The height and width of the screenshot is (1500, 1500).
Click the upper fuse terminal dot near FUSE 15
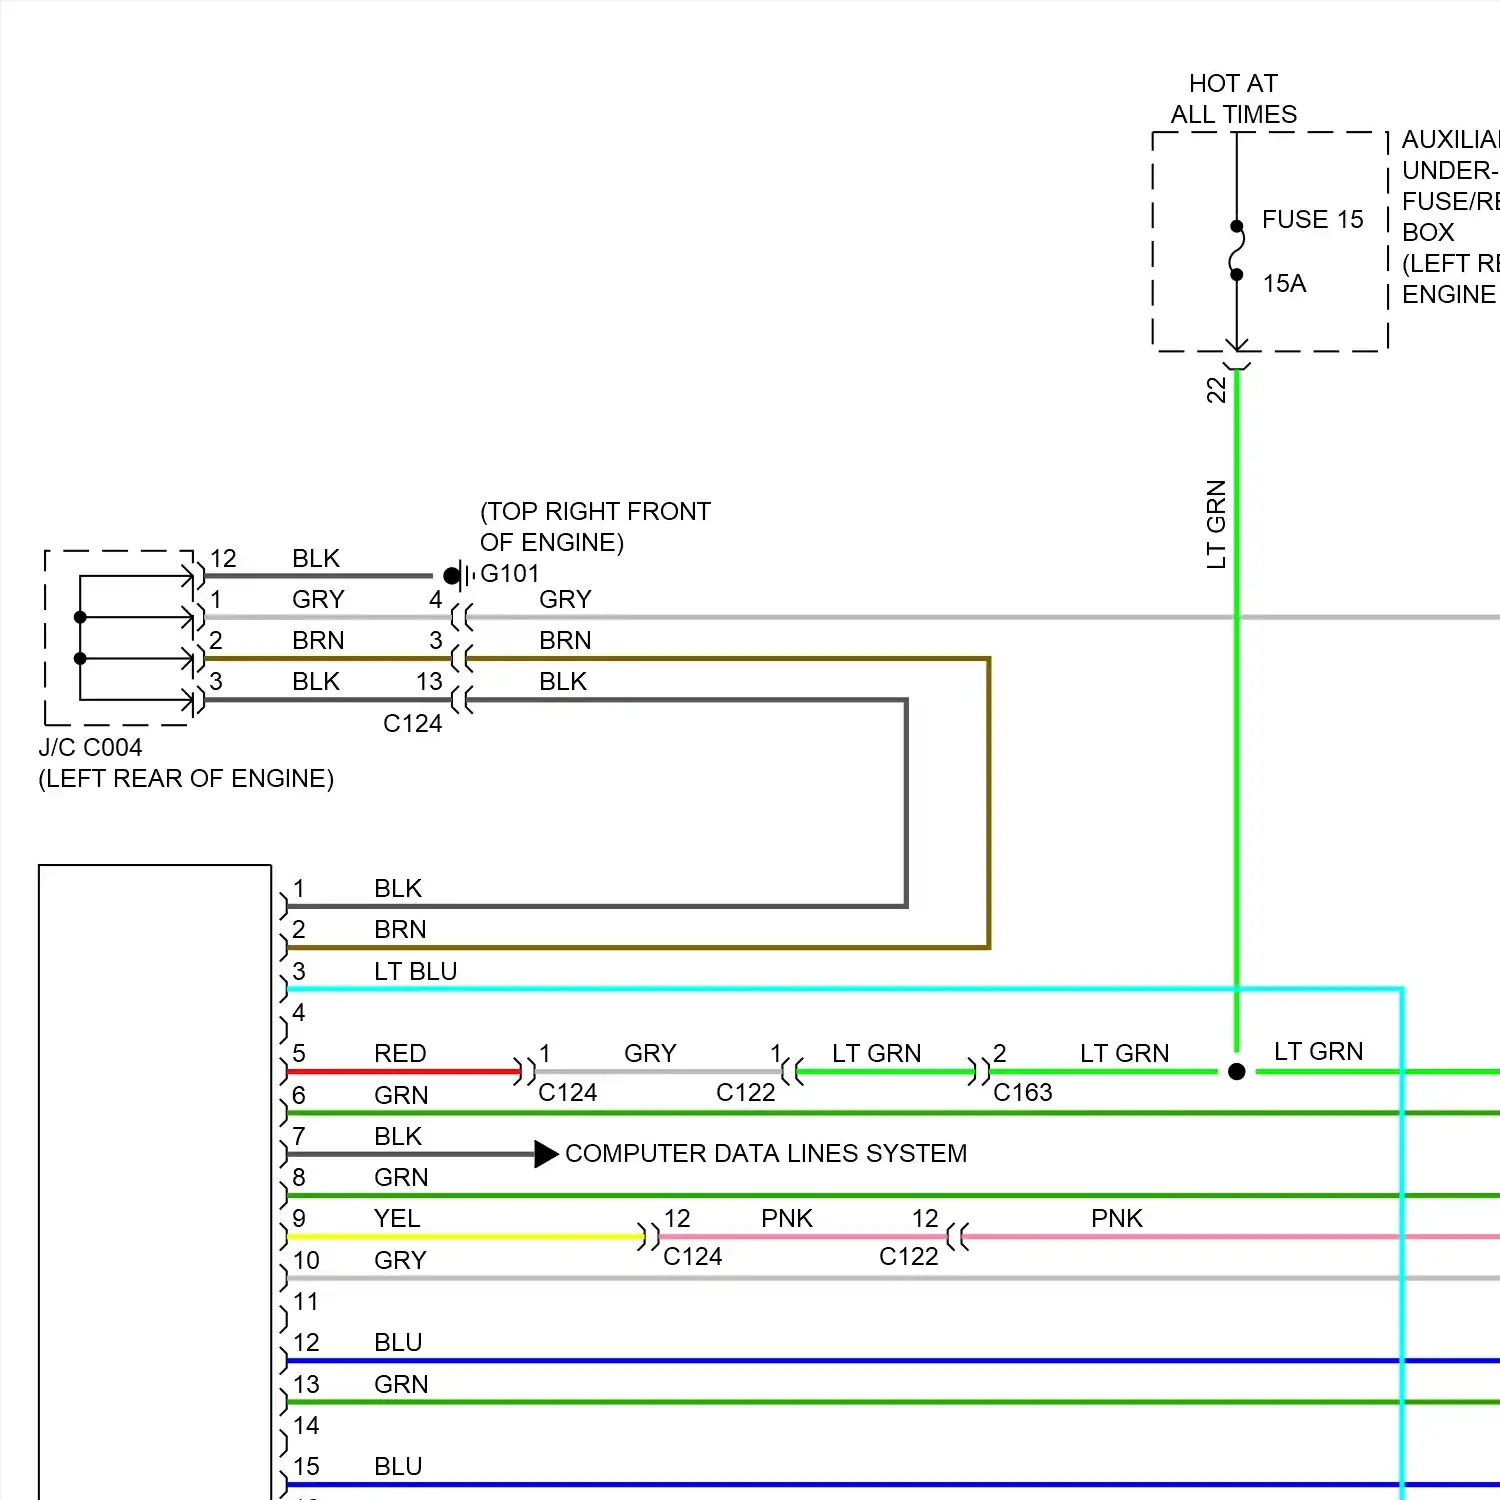coord(1237,226)
